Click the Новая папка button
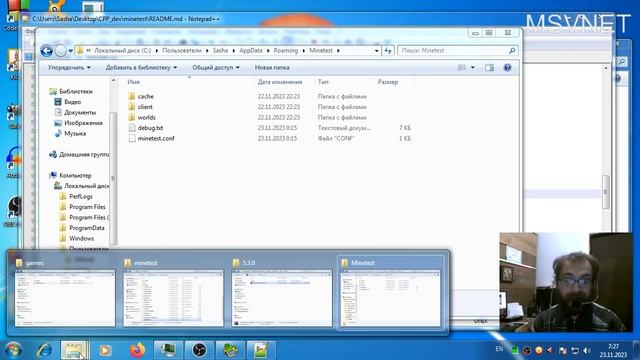 (272, 68)
